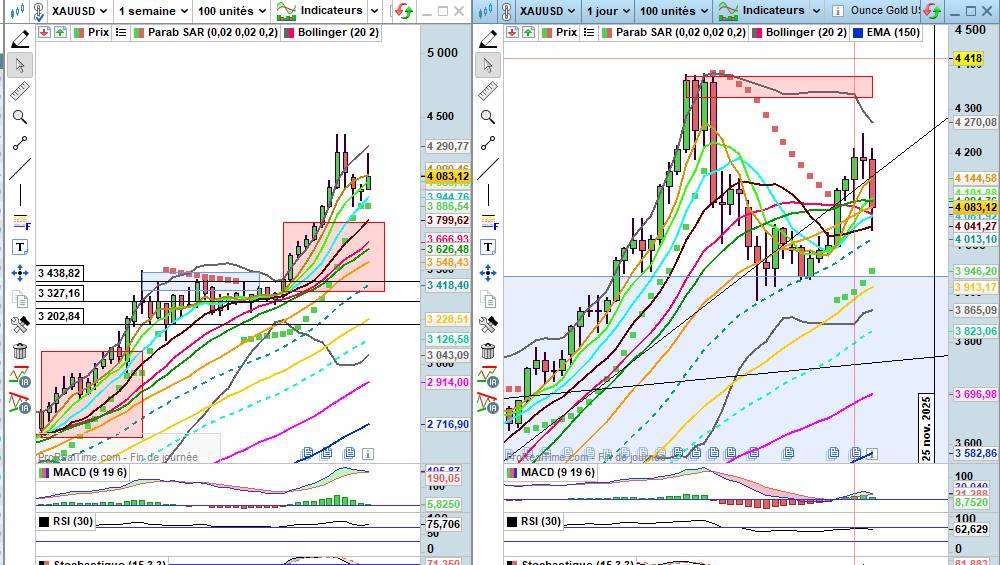Click the trash can delete objects icon

tap(20, 351)
